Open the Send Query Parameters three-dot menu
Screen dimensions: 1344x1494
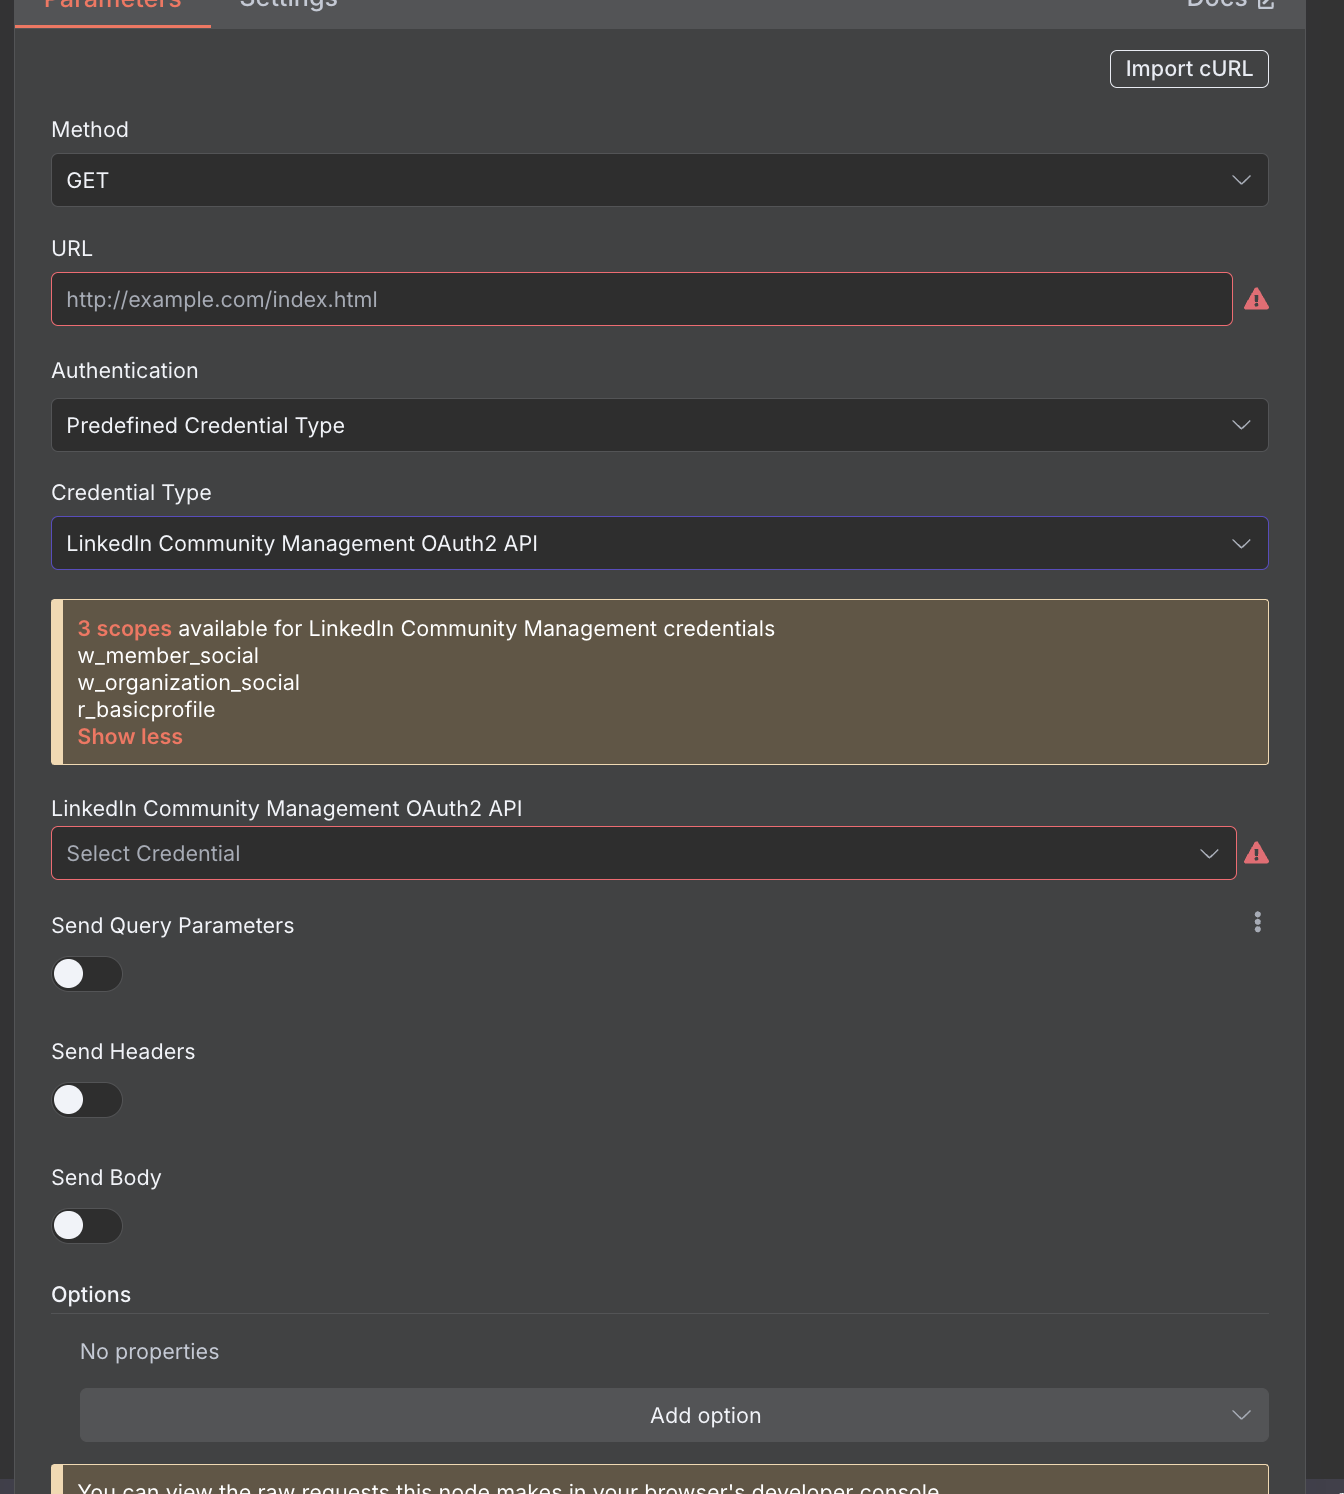click(1257, 922)
